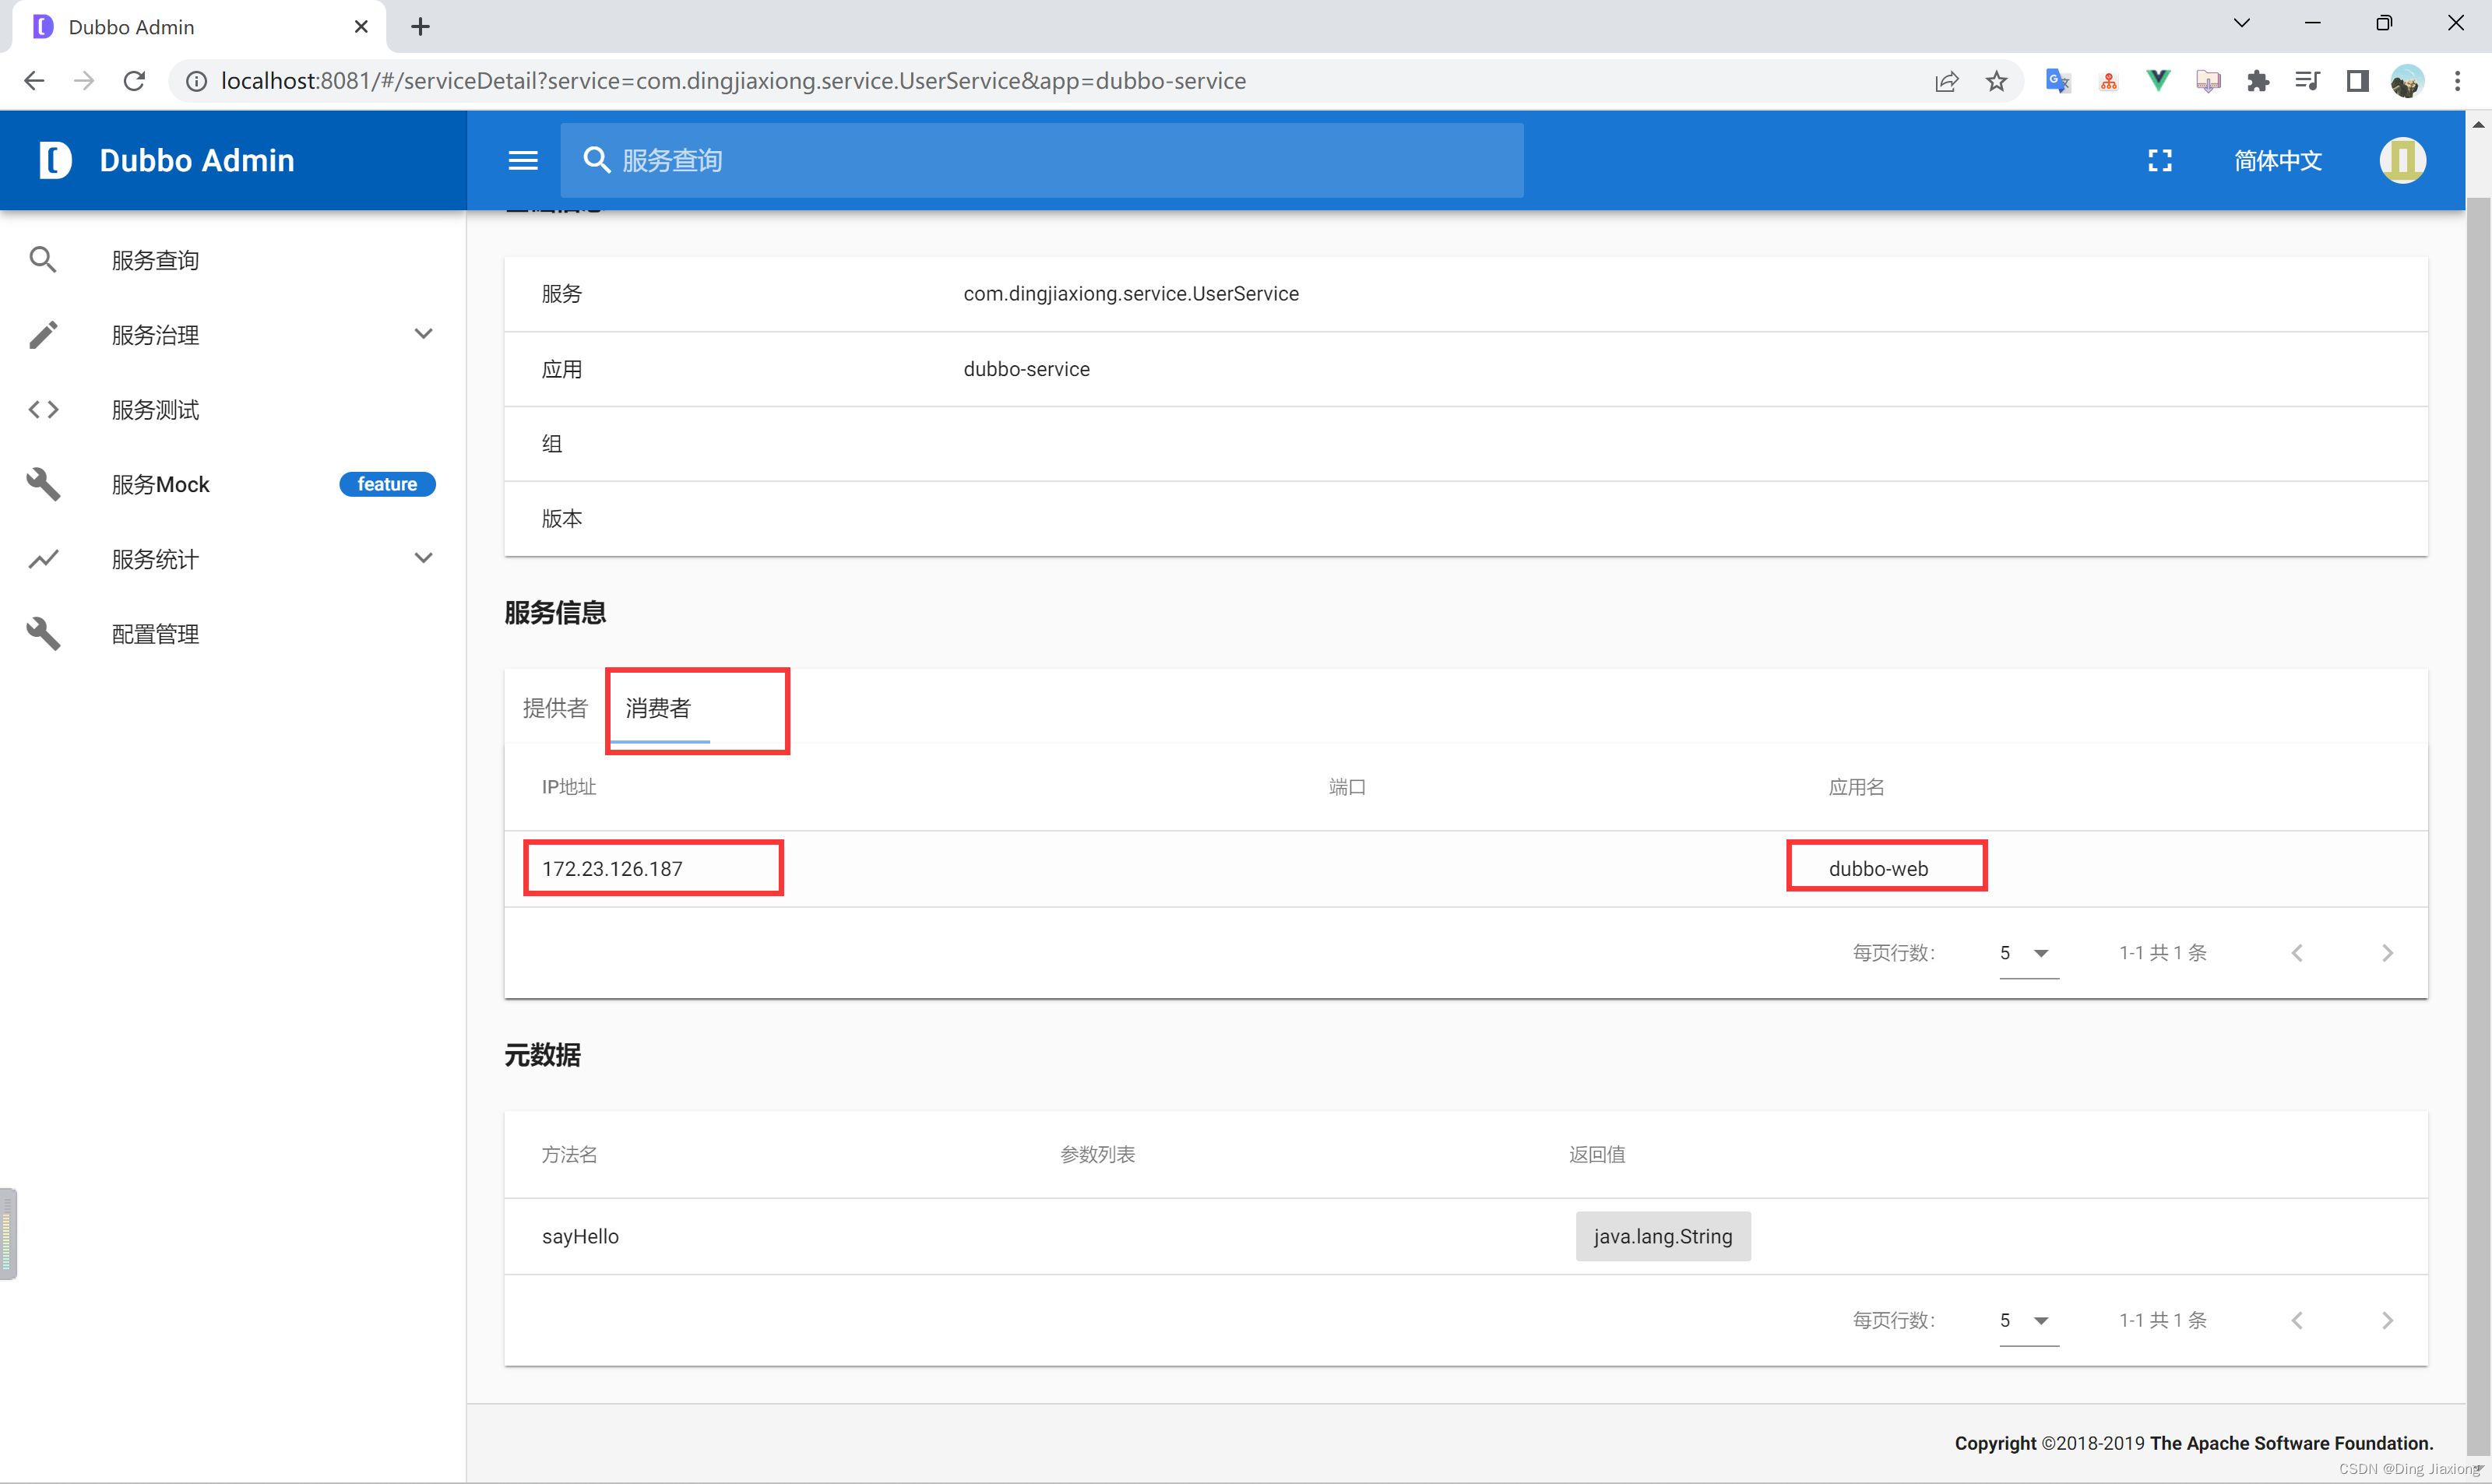Go to previous page of consumers table
Viewport: 2492px width, 1484px height.
tap(2297, 953)
